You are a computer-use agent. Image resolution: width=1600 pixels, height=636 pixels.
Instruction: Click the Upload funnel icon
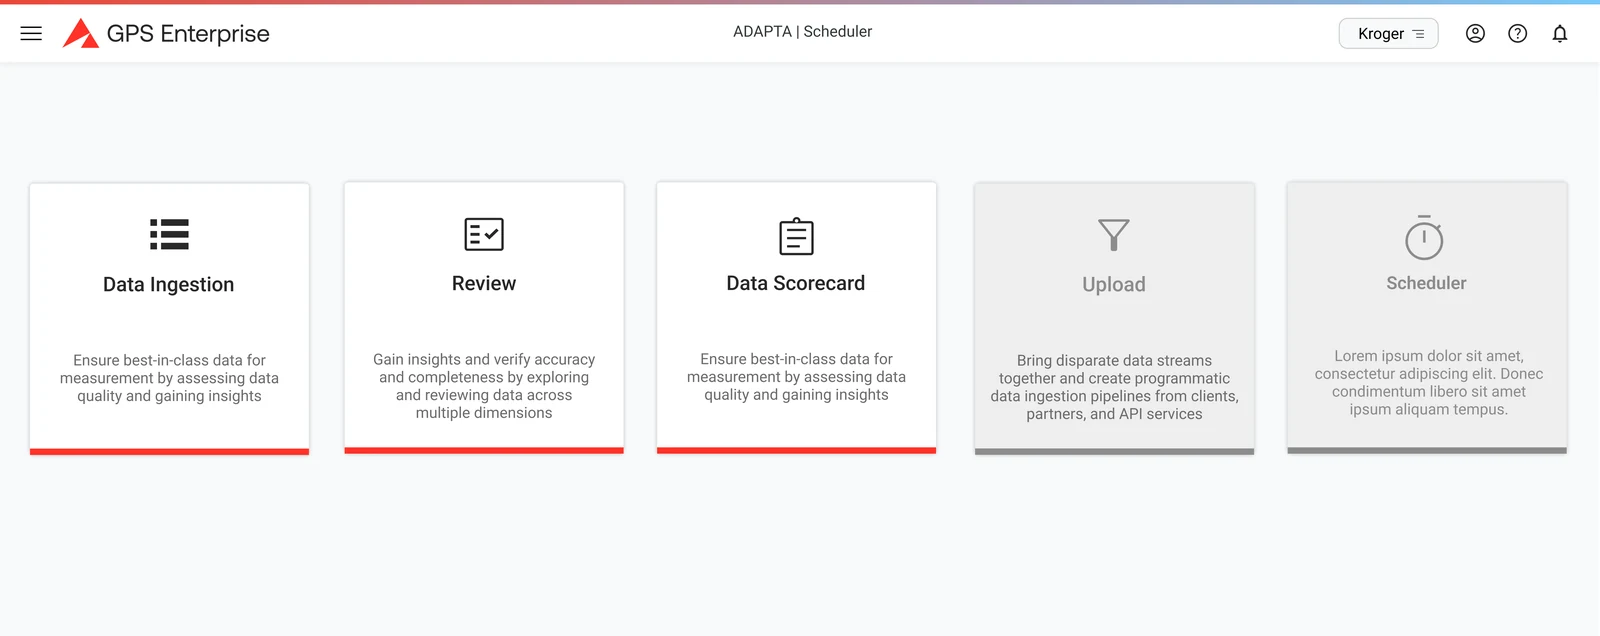tap(1113, 235)
